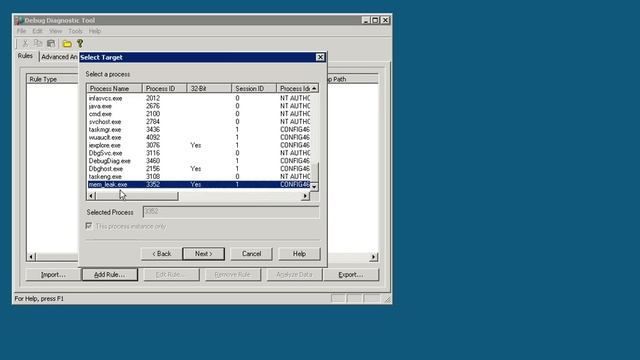Minimize the Debug Diagnostic Tool window

(366, 20)
